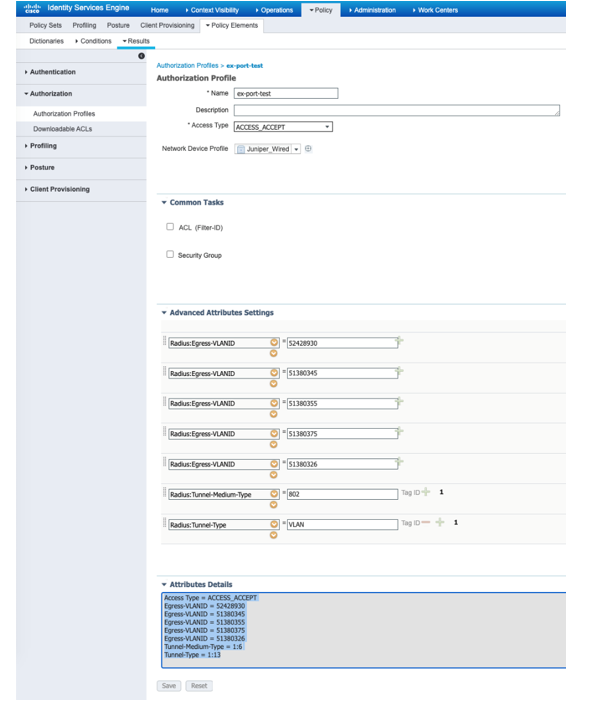Image resolution: width=616 pixels, height=704 pixels.
Task: Open the Context Visibility menu
Action: (212, 10)
